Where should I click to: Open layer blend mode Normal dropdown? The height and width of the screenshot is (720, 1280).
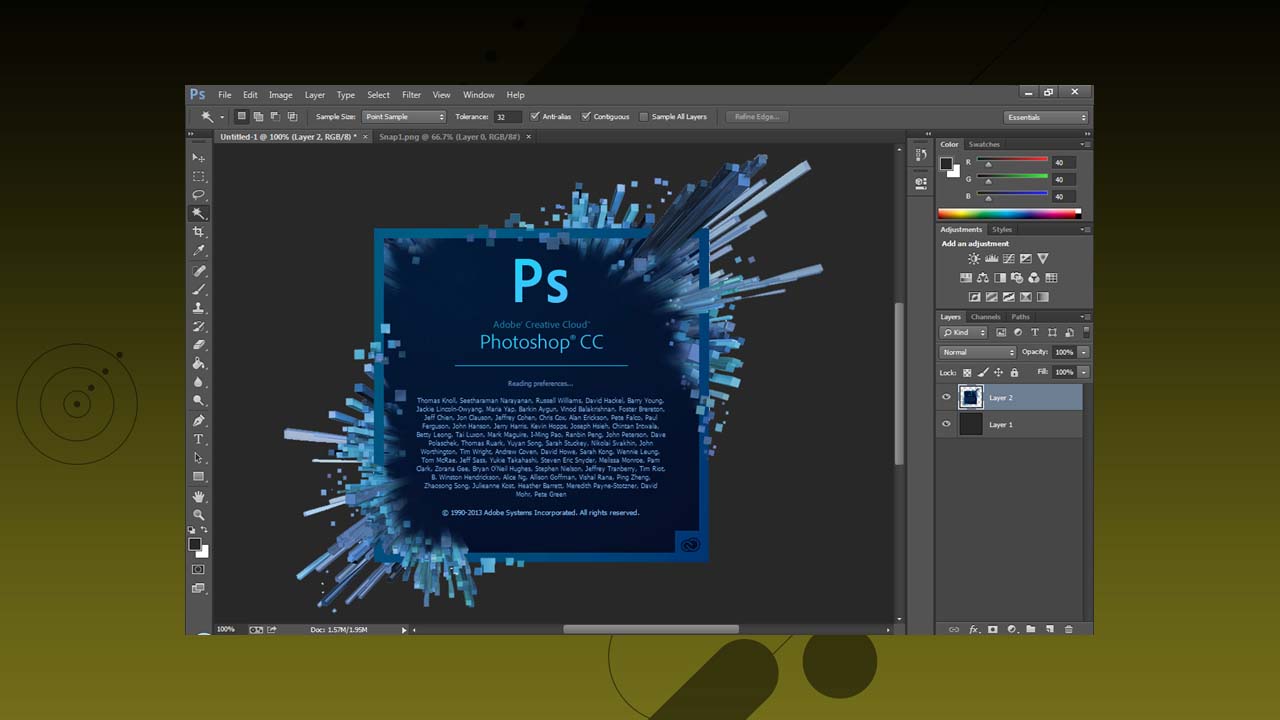click(x=978, y=352)
